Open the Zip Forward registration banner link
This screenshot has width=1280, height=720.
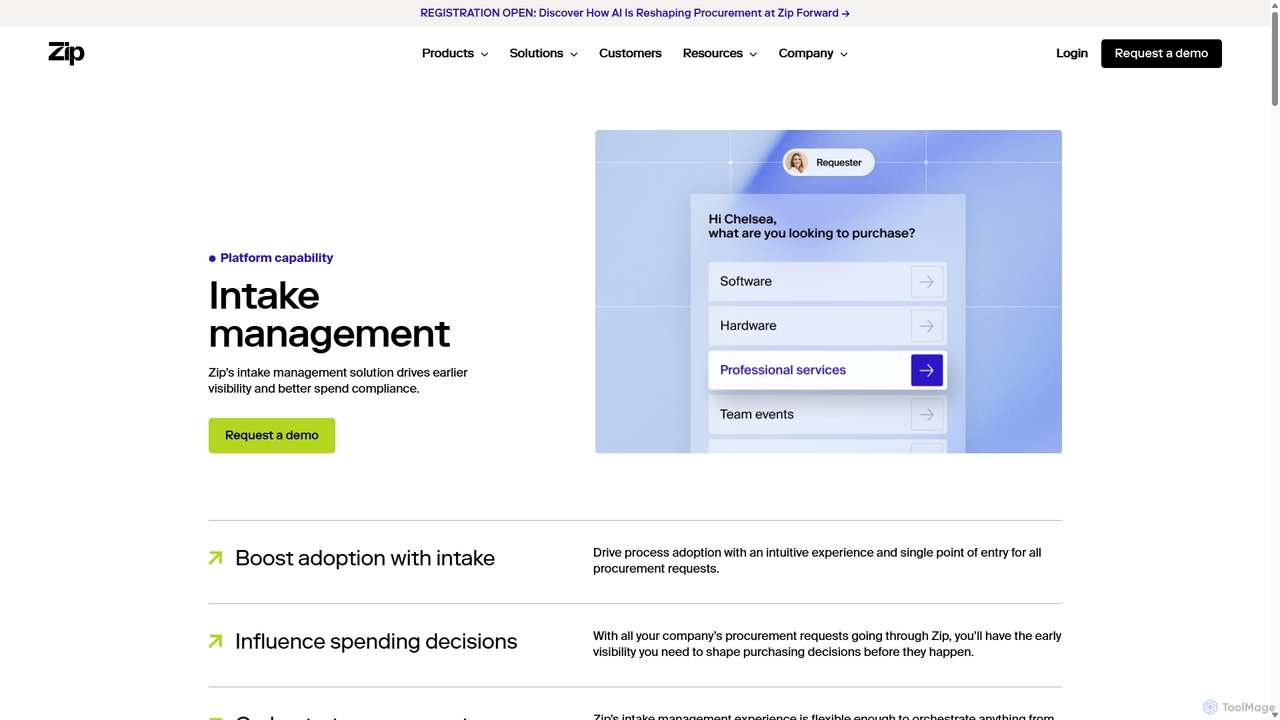pyautogui.click(x=635, y=13)
